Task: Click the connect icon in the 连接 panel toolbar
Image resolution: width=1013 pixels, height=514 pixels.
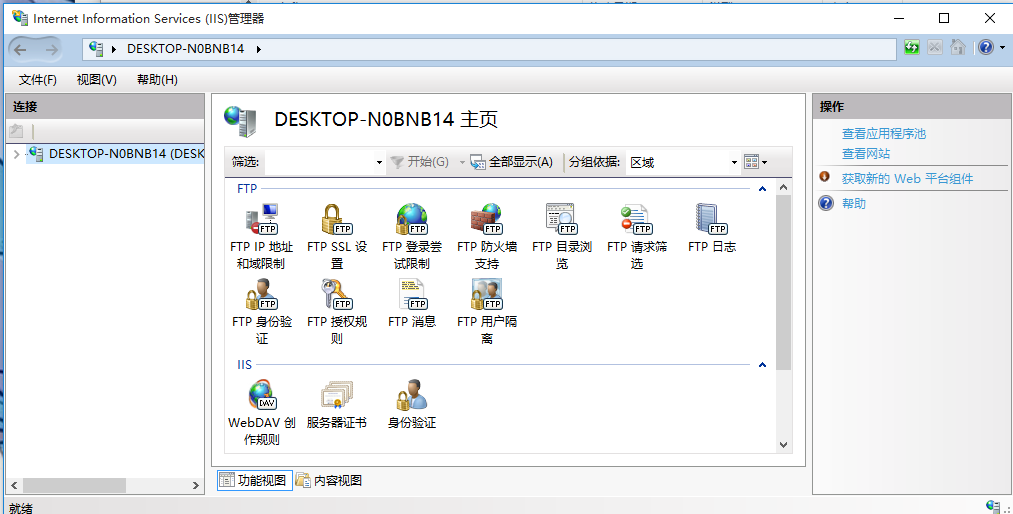Action: 17,131
